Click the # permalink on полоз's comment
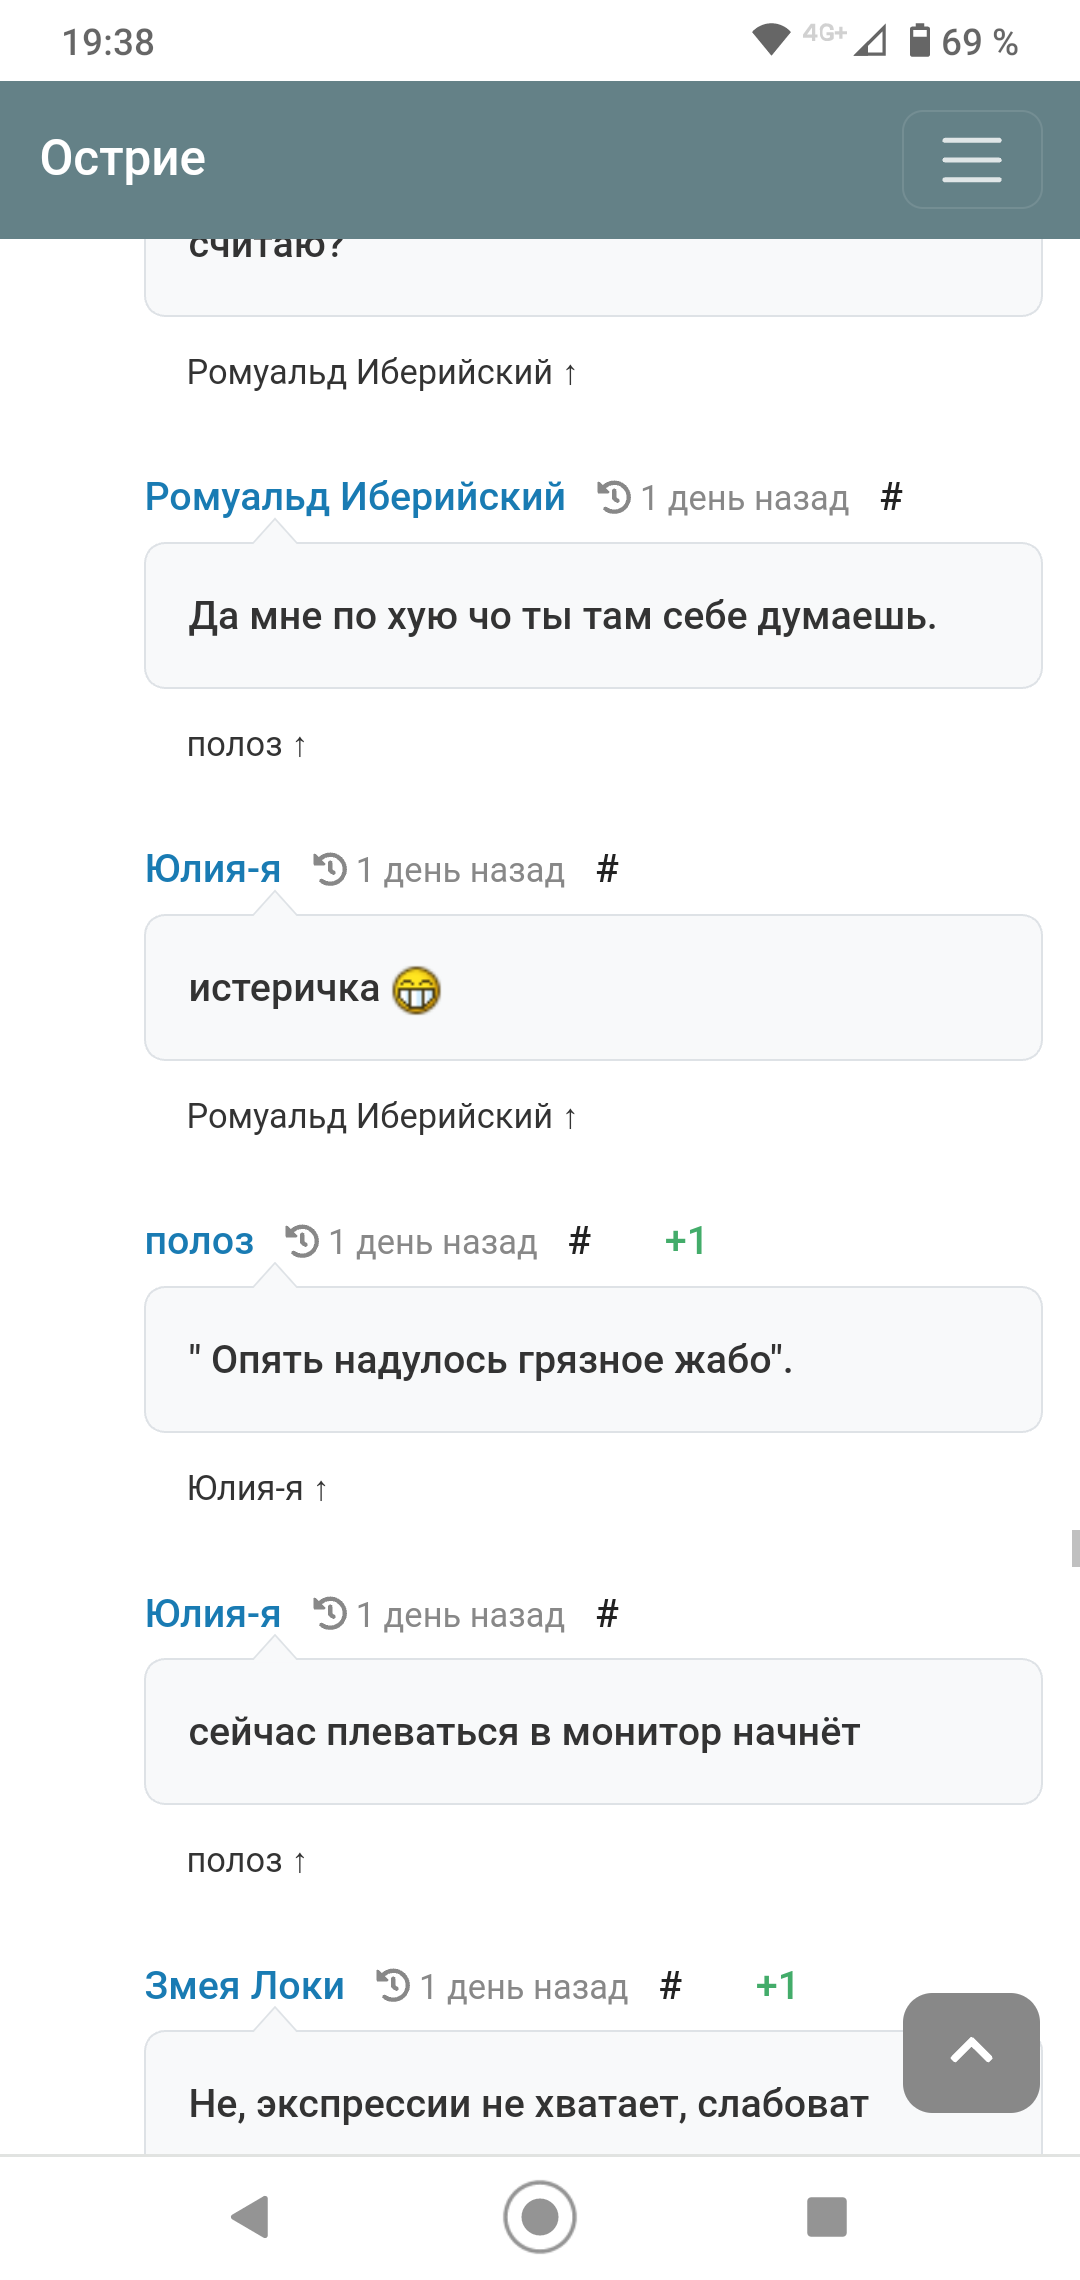Viewport: 1080px width, 2280px height. [x=579, y=1242]
